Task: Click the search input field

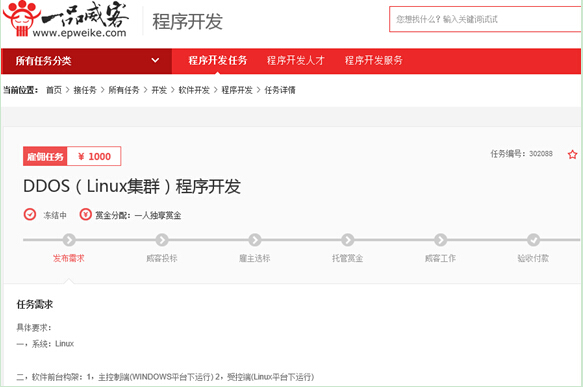Action: click(x=486, y=19)
